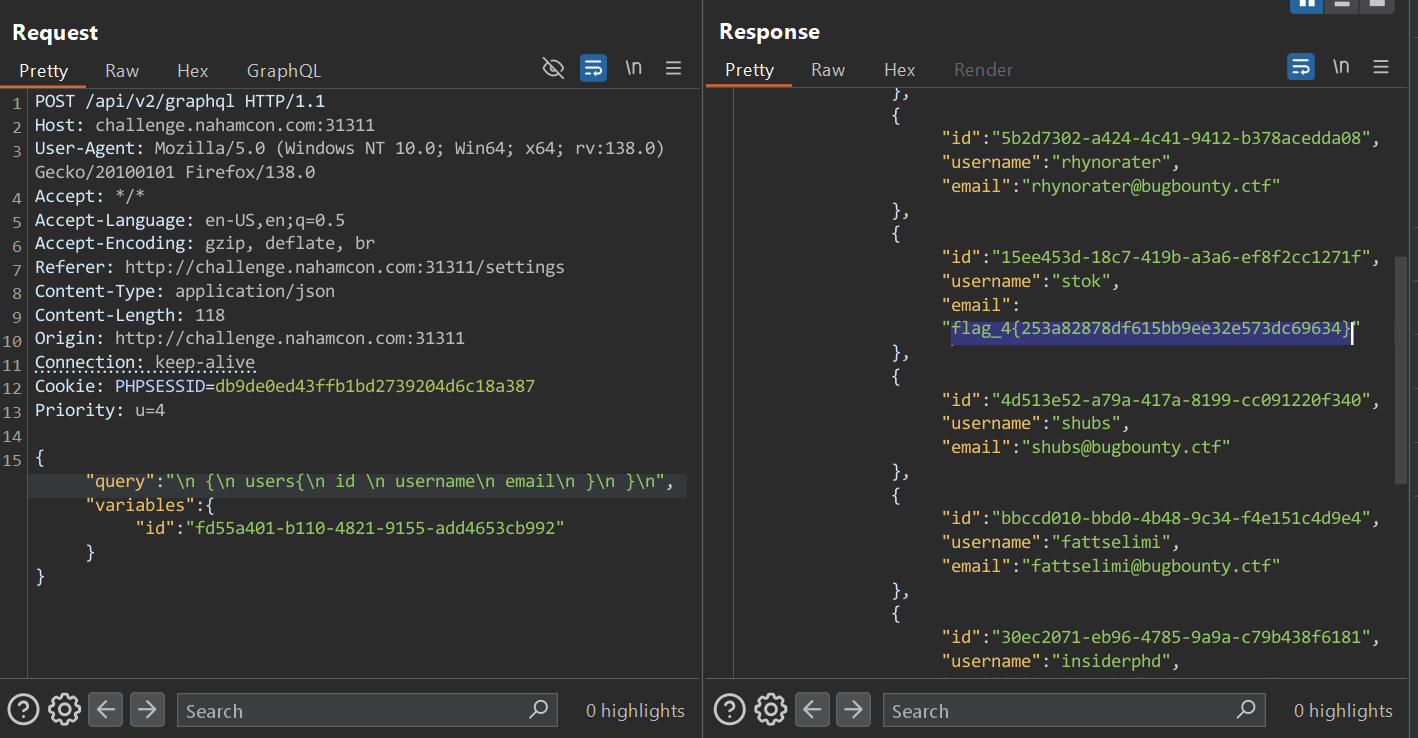The width and height of the screenshot is (1418, 738).
Task: Open help icon below Request editor
Action: [x=23, y=710]
